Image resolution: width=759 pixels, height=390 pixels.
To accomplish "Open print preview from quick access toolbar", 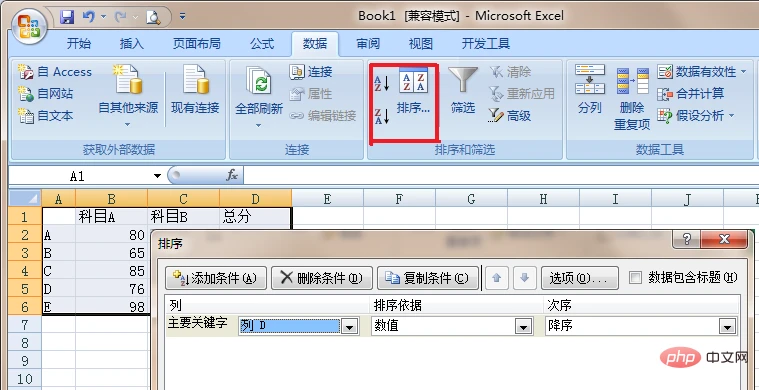I will pyautogui.click(x=153, y=17).
